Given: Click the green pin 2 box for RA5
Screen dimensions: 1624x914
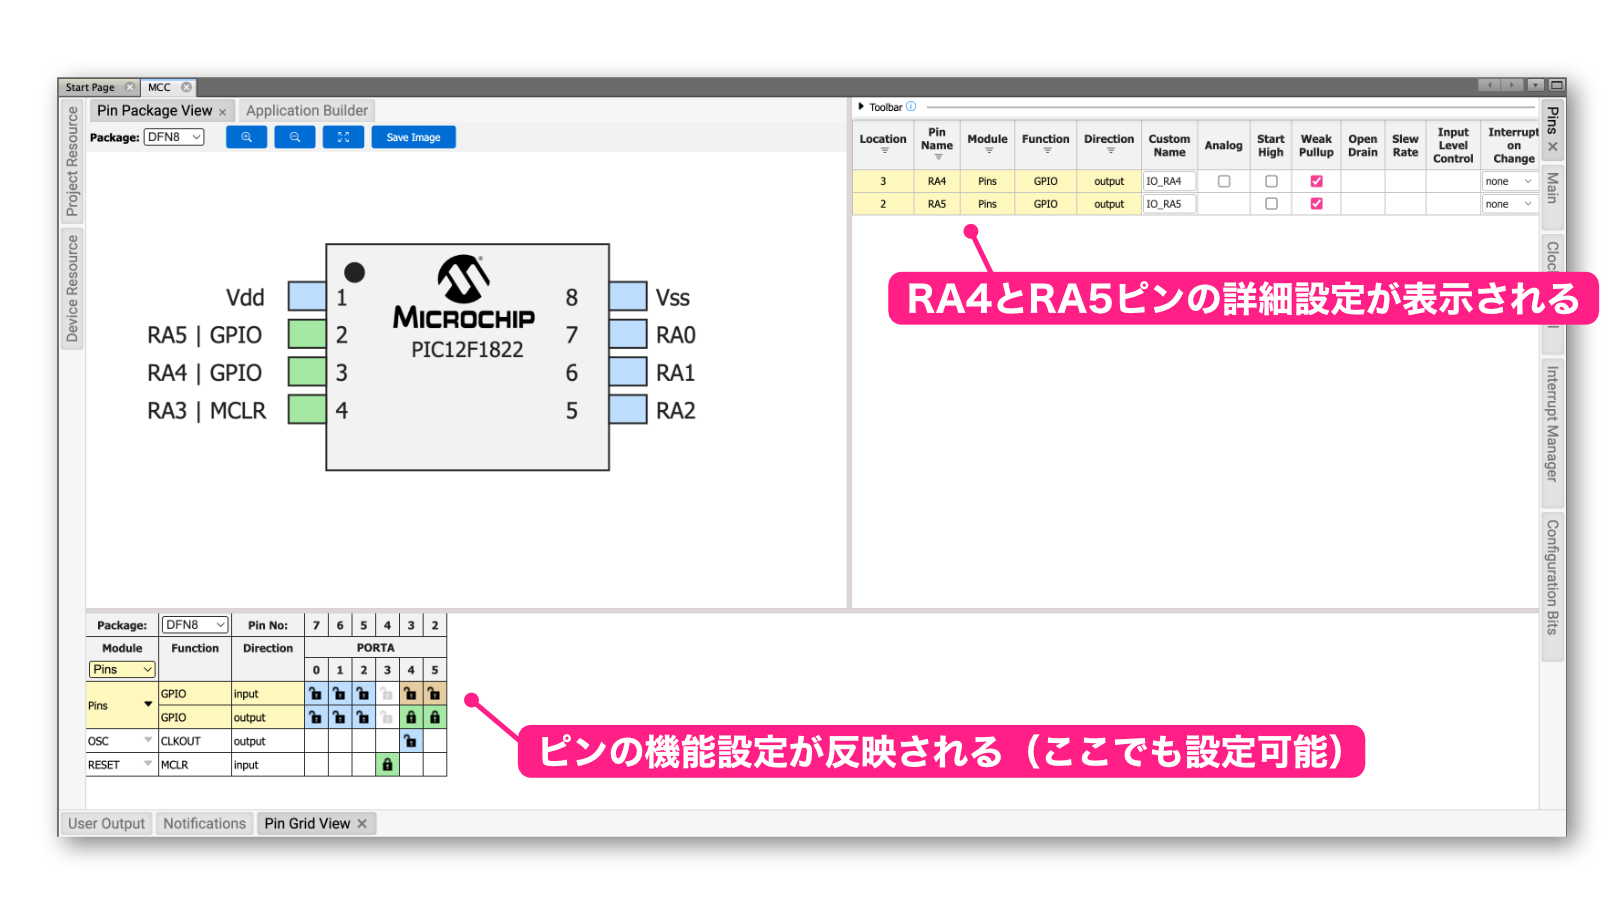Looking at the screenshot, I should click(307, 334).
